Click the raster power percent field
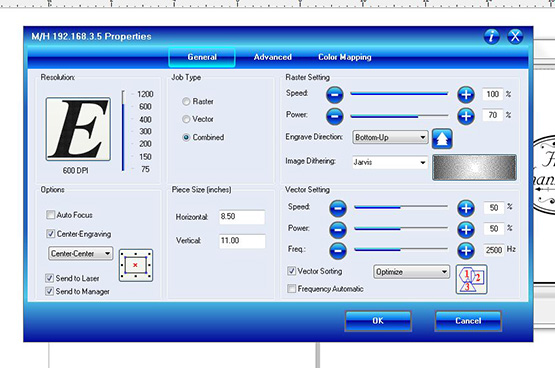Viewport: 555px width, 368px height. (492, 115)
